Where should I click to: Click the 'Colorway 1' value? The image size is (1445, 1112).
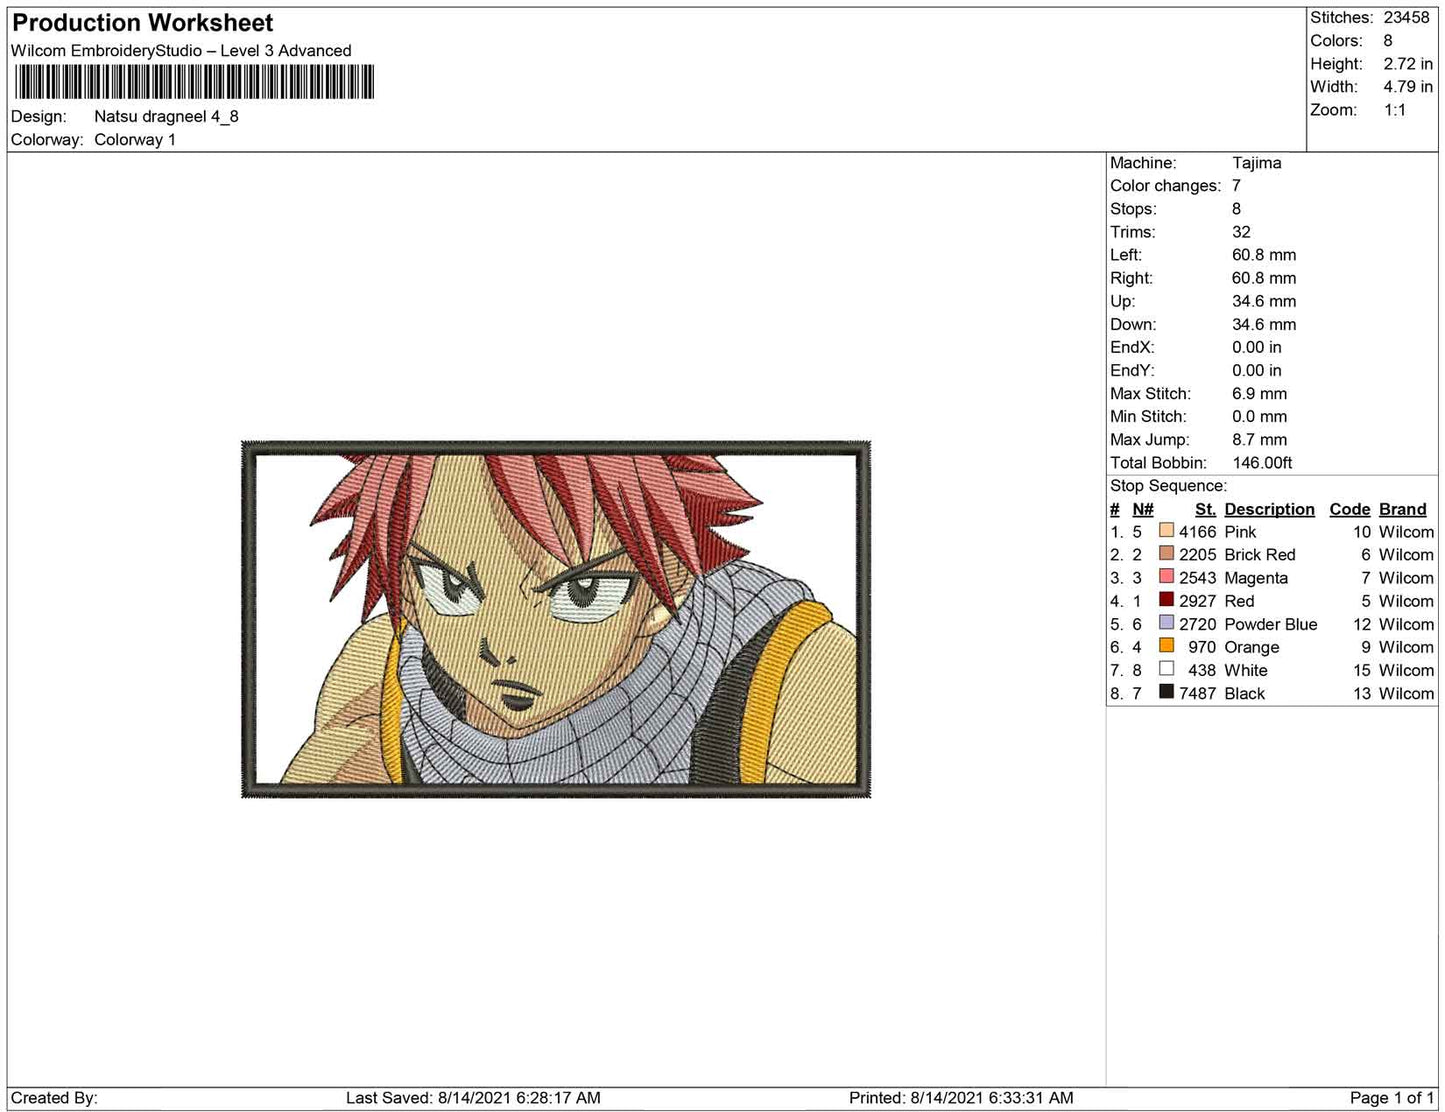tap(135, 139)
